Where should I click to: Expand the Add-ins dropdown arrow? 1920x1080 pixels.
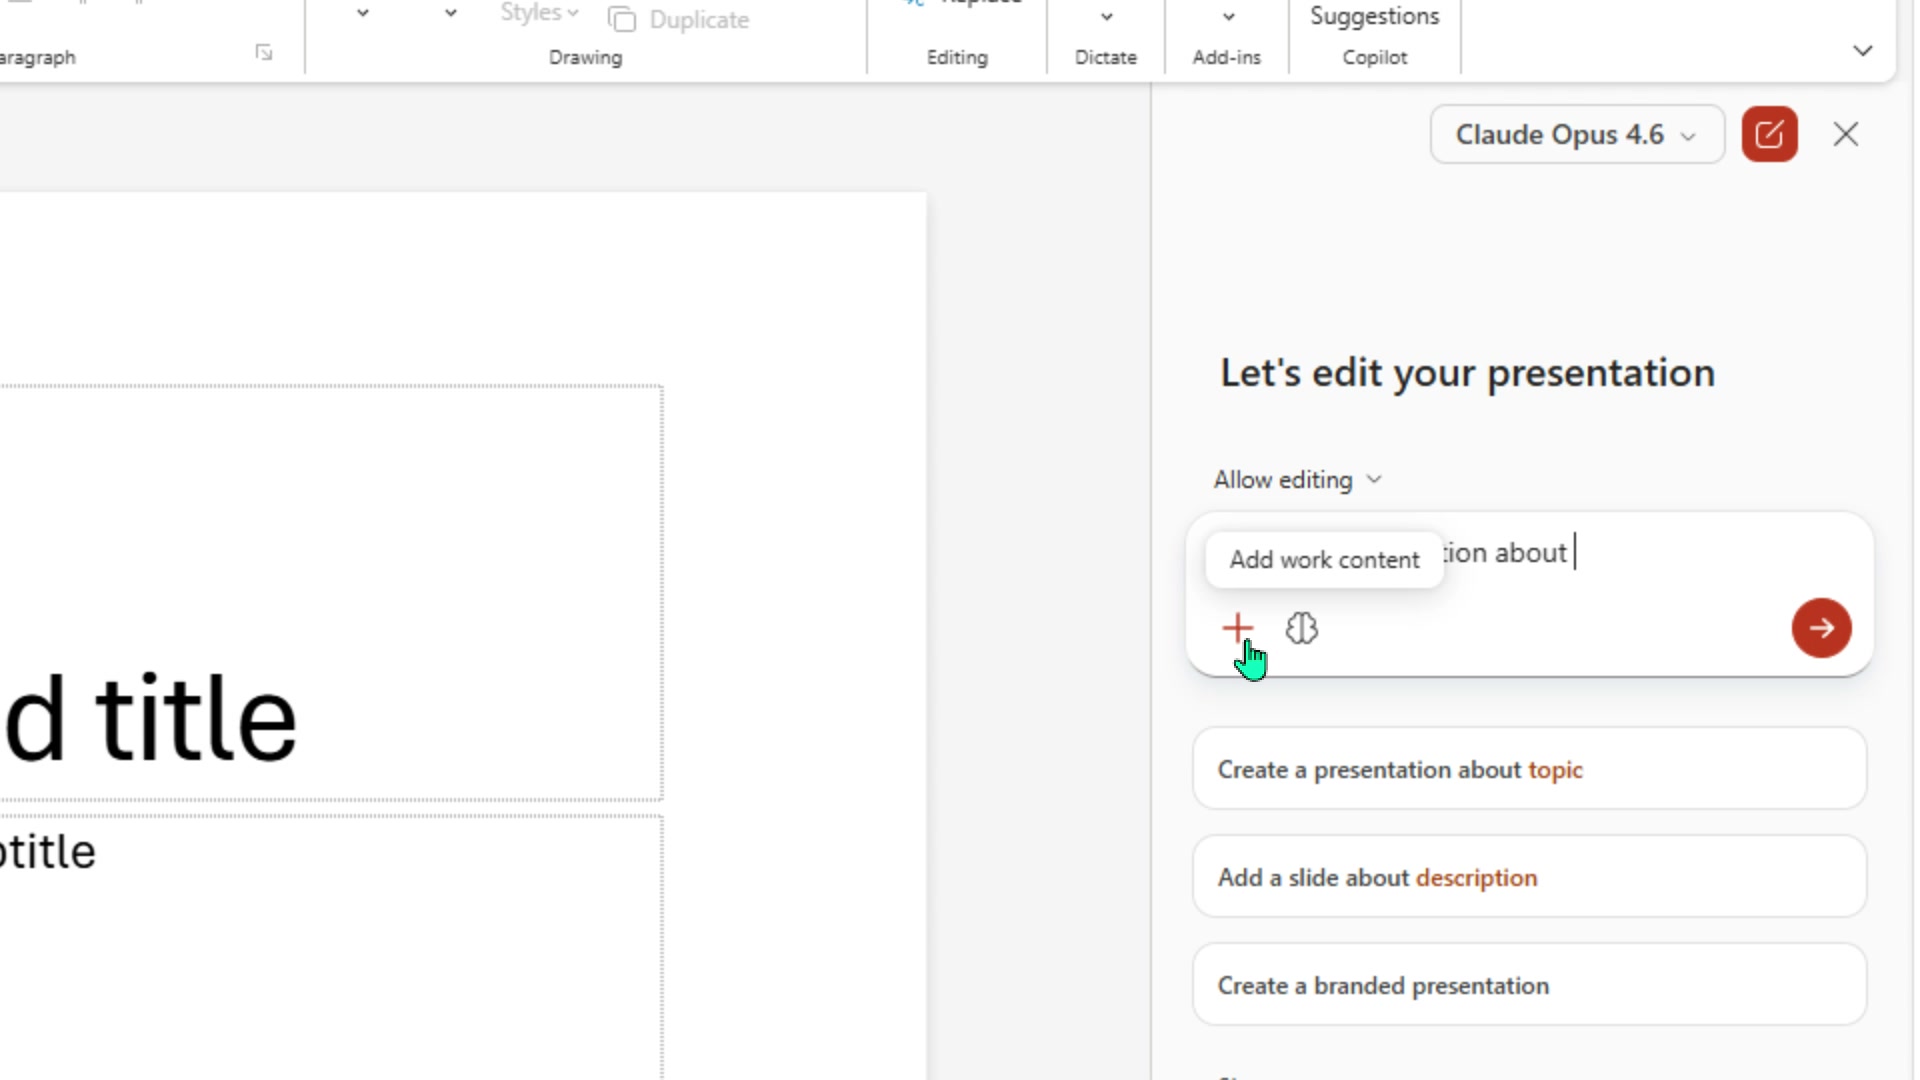[x=1228, y=17]
